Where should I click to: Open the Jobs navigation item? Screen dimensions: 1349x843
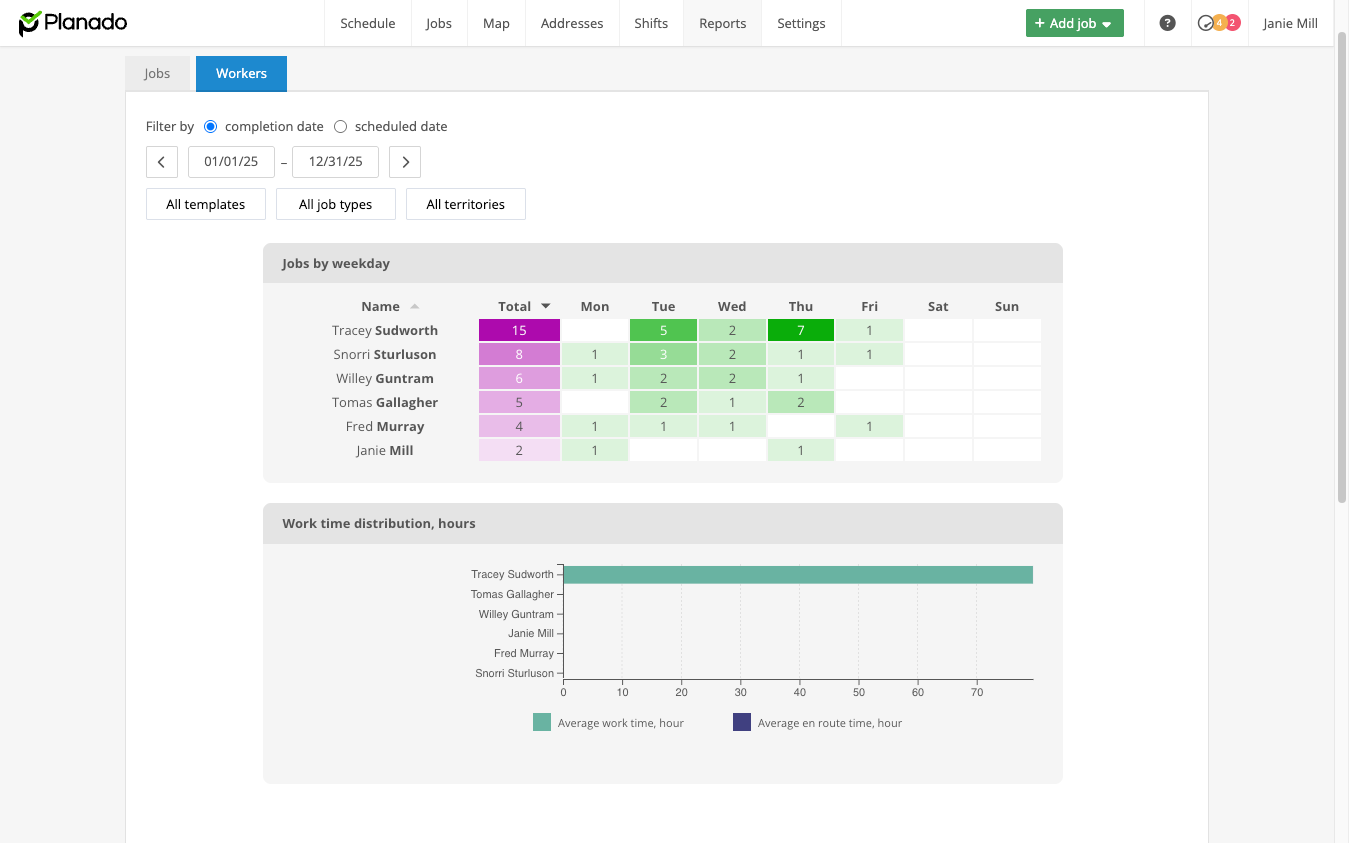pos(439,23)
